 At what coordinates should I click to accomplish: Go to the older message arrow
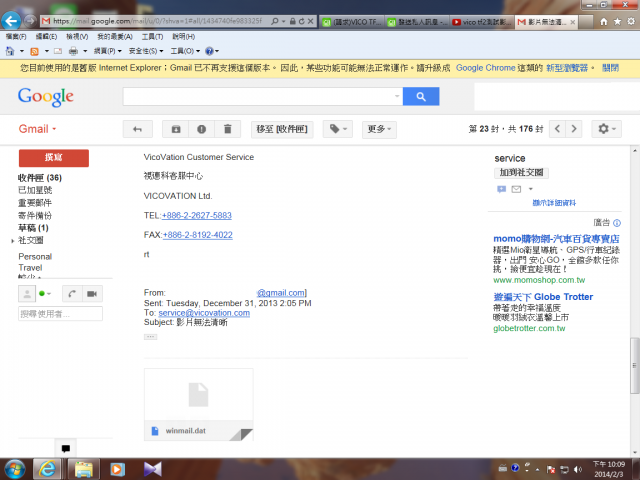tap(574, 129)
